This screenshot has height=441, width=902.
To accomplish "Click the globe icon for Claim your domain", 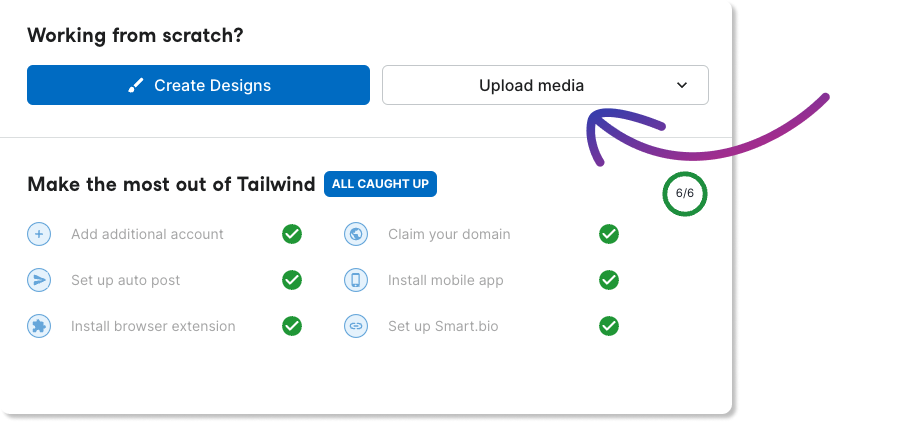I will tap(356, 234).
